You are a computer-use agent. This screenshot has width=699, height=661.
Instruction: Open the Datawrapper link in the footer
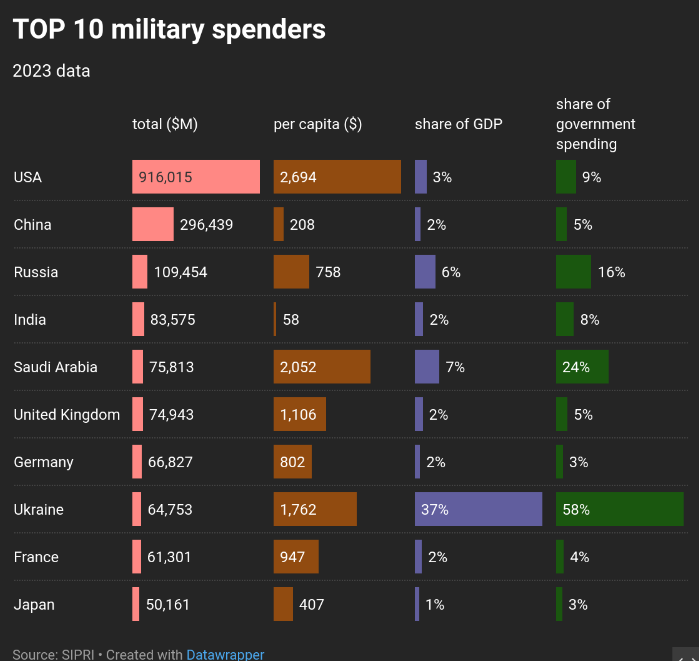225,655
